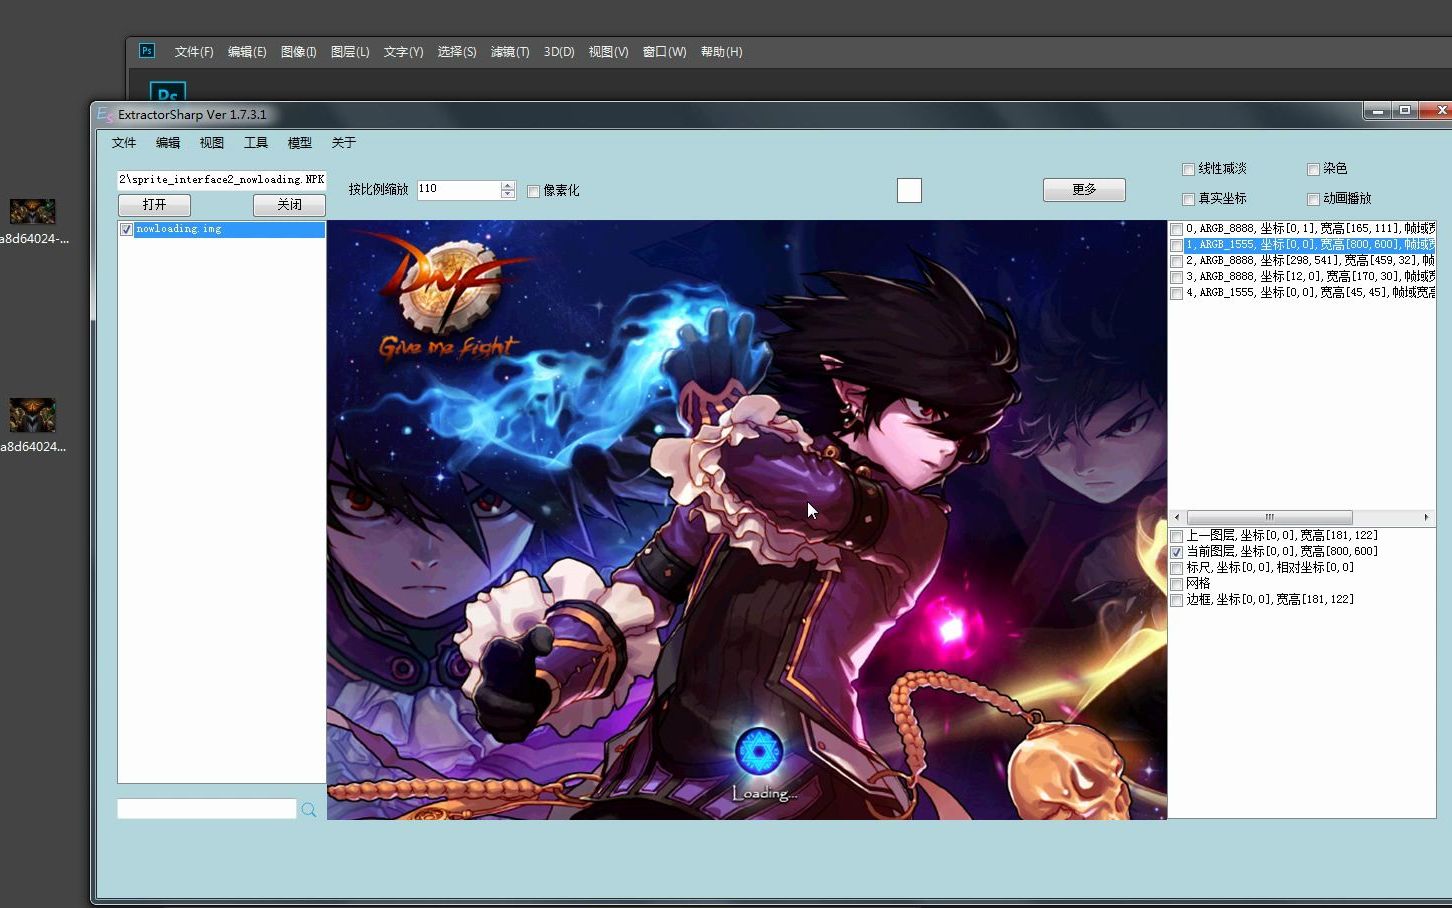Check frame 2 ARGB_8888 checkbox
This screenshot has height=908, width=1452.
click(1177, 261)
